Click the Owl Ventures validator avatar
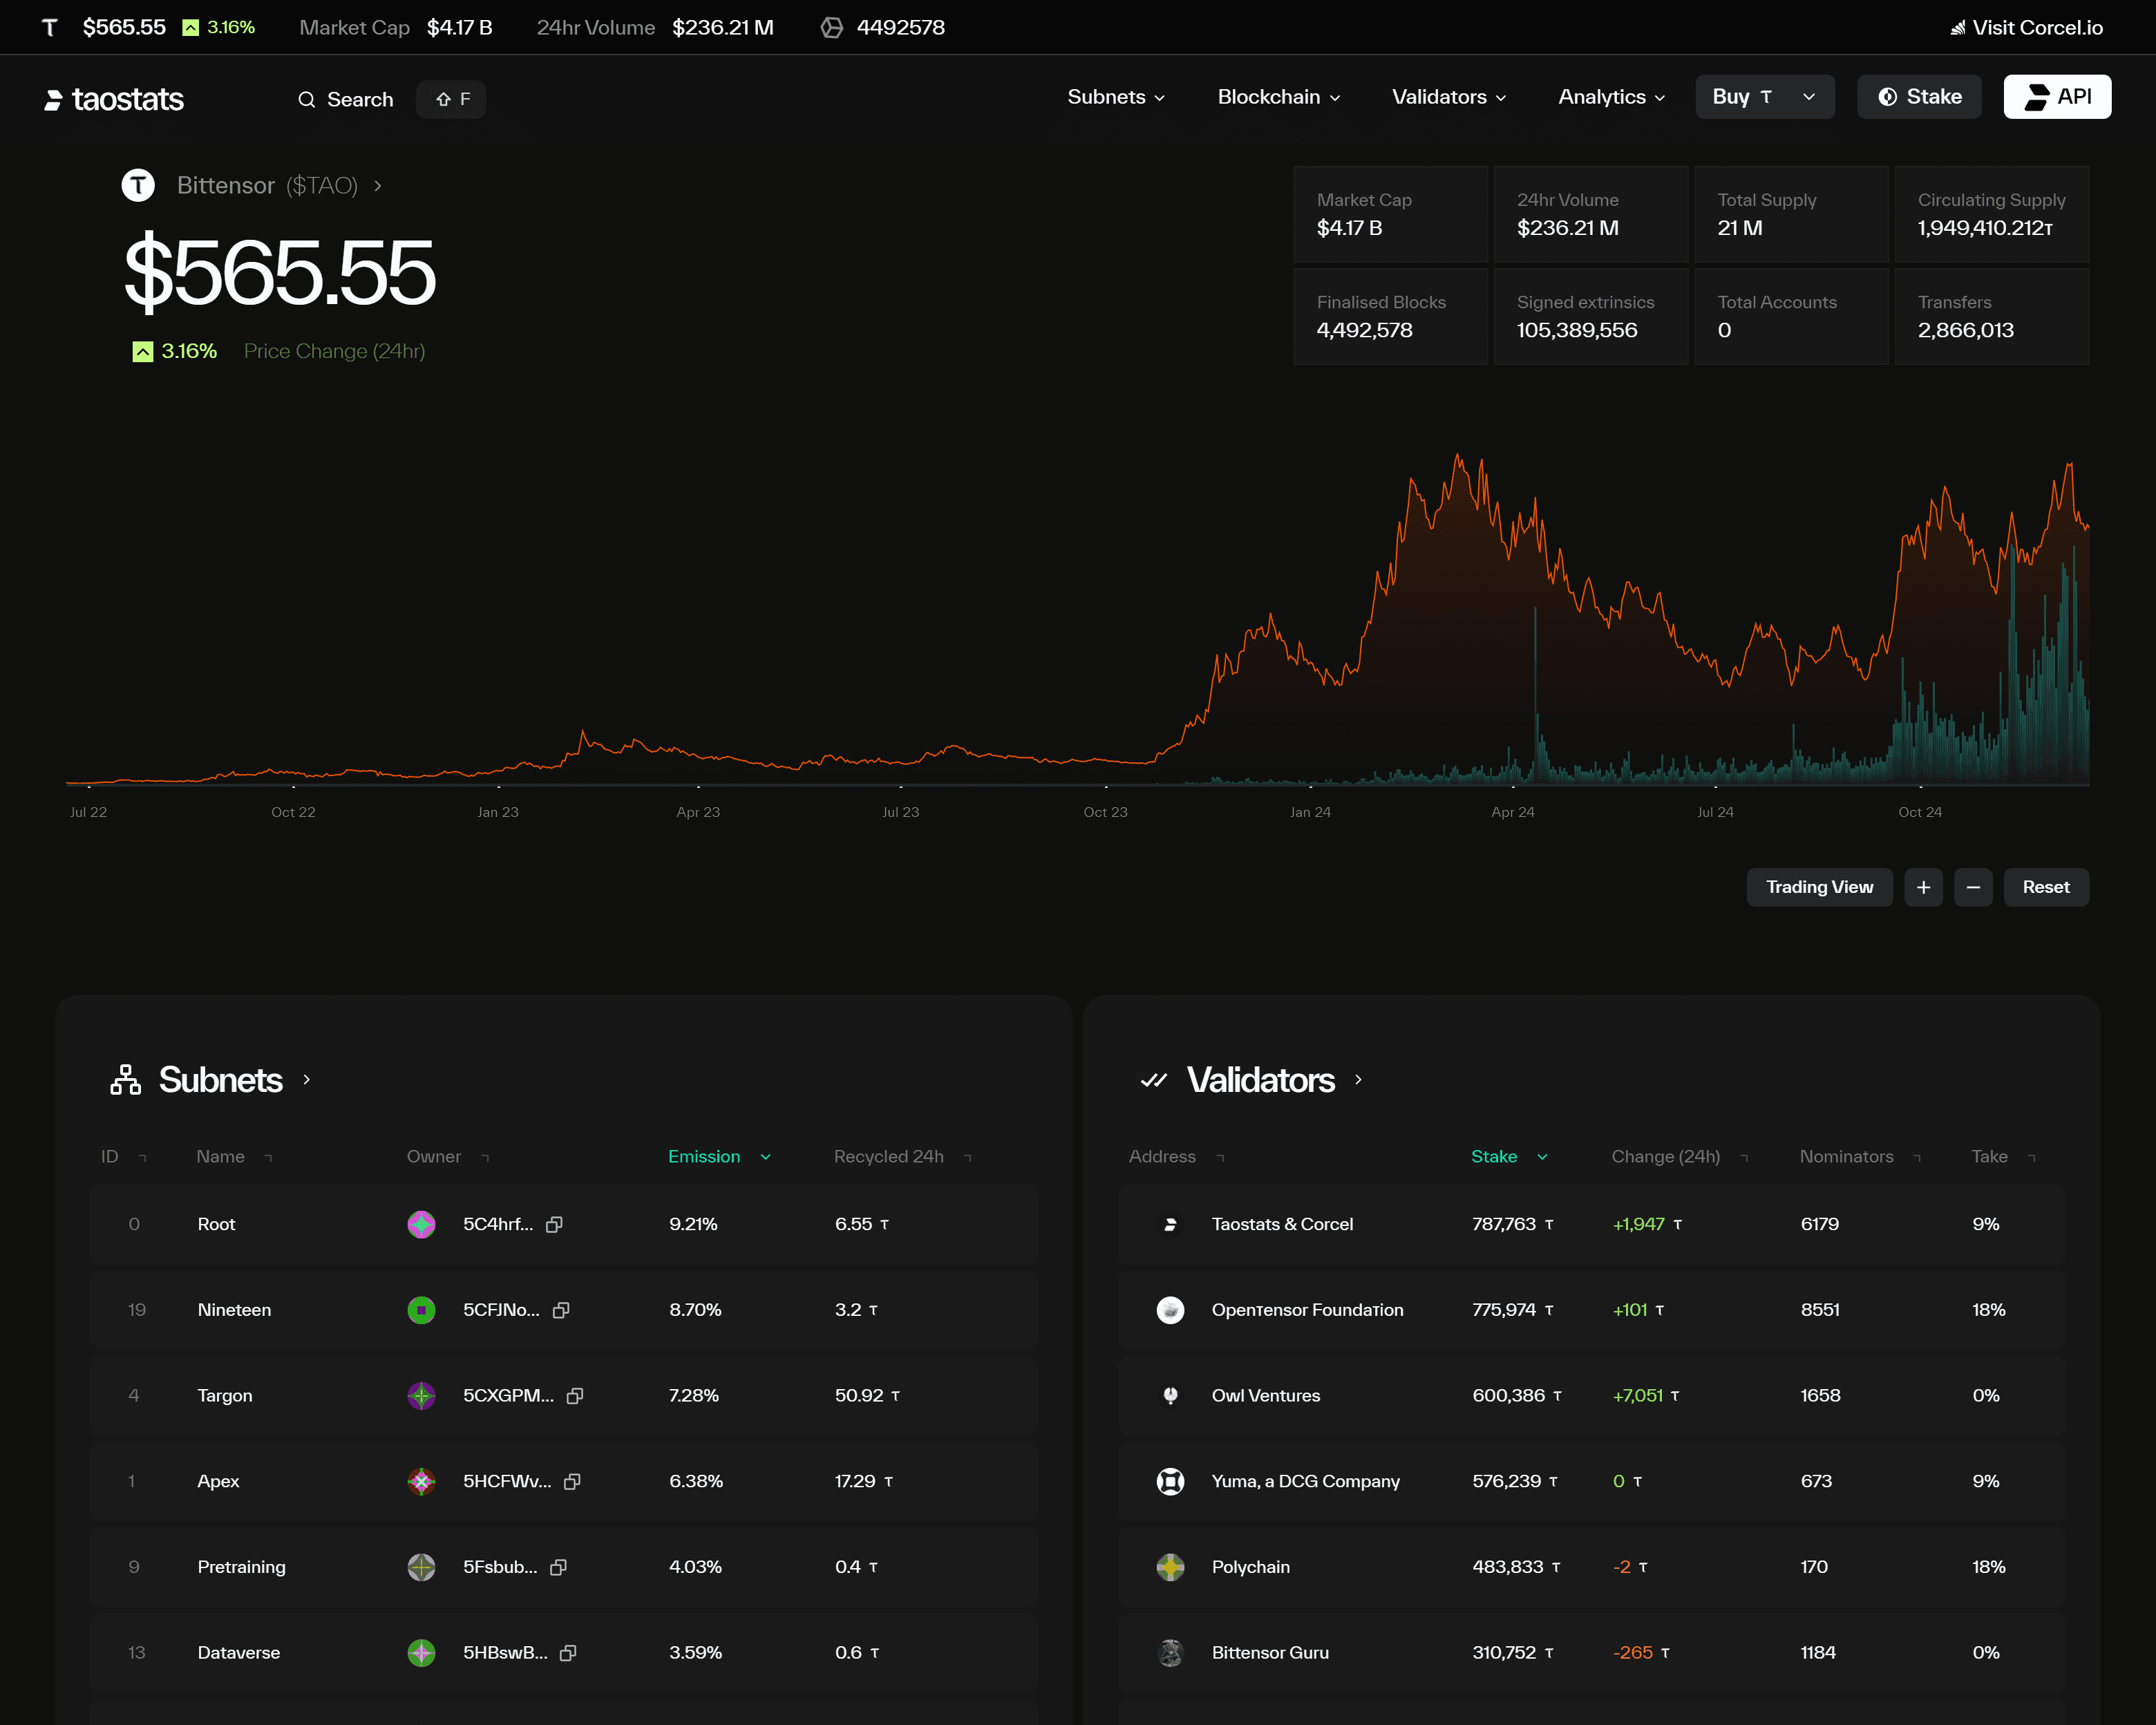This screenshot has height=1725, width=2156. click(x=1170, y=1396)
